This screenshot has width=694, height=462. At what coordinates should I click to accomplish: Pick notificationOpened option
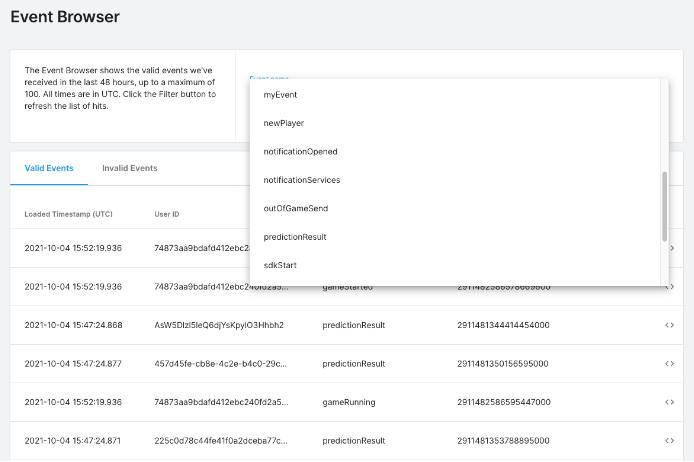coord(300,152)
